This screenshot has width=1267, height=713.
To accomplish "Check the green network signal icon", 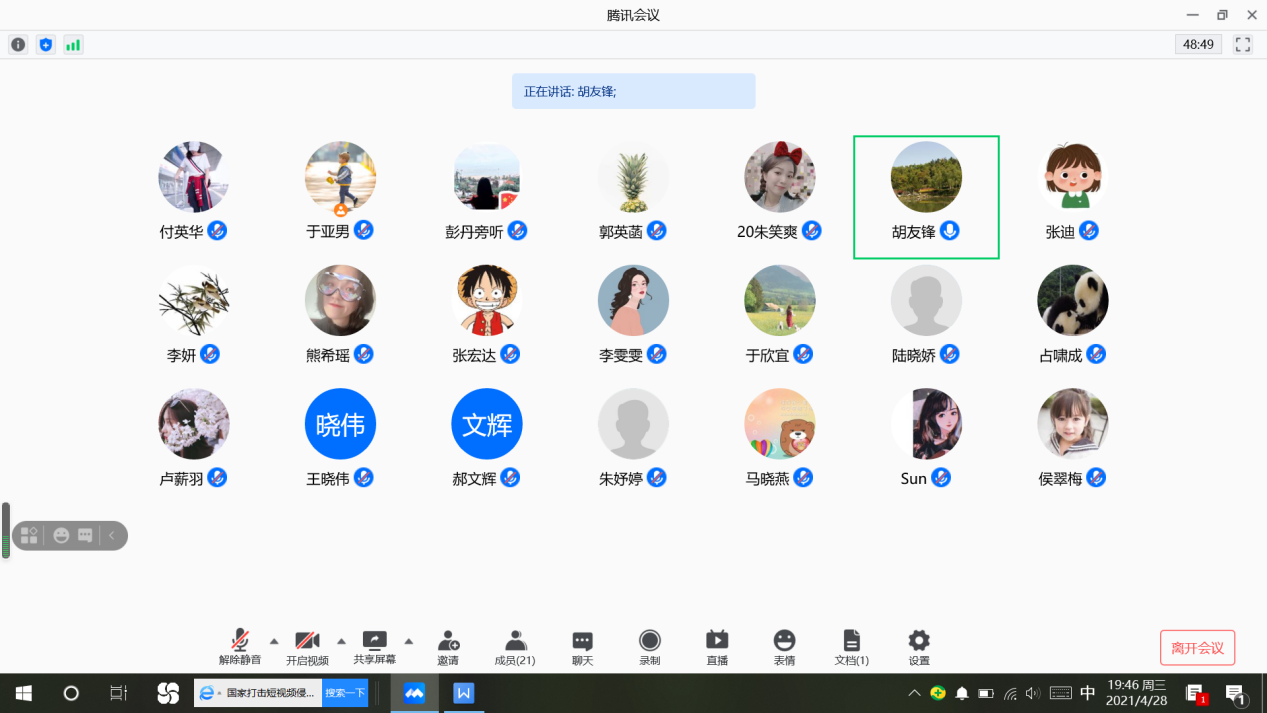I will point(73,45).
